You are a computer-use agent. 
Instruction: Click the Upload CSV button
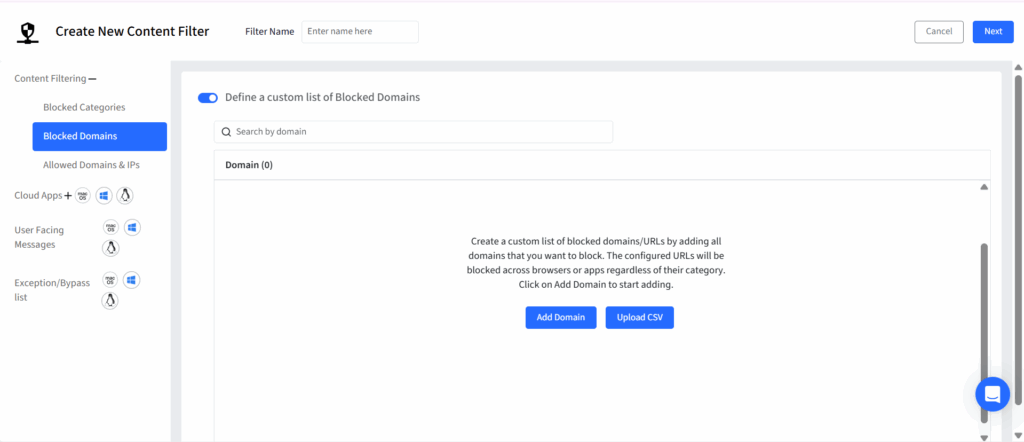coord(639,318)
